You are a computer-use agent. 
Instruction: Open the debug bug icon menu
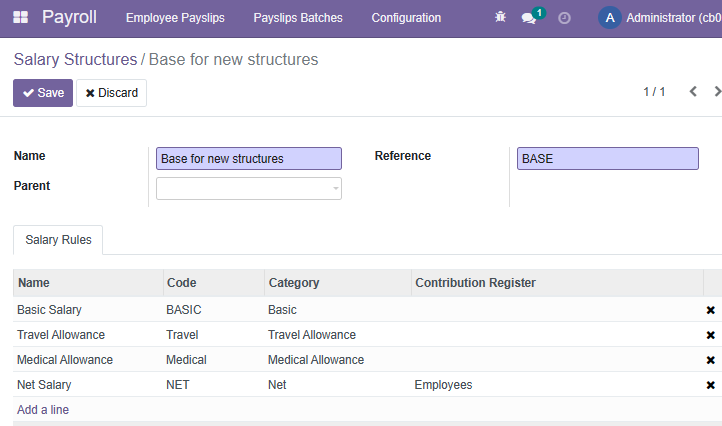coord(500,18)
